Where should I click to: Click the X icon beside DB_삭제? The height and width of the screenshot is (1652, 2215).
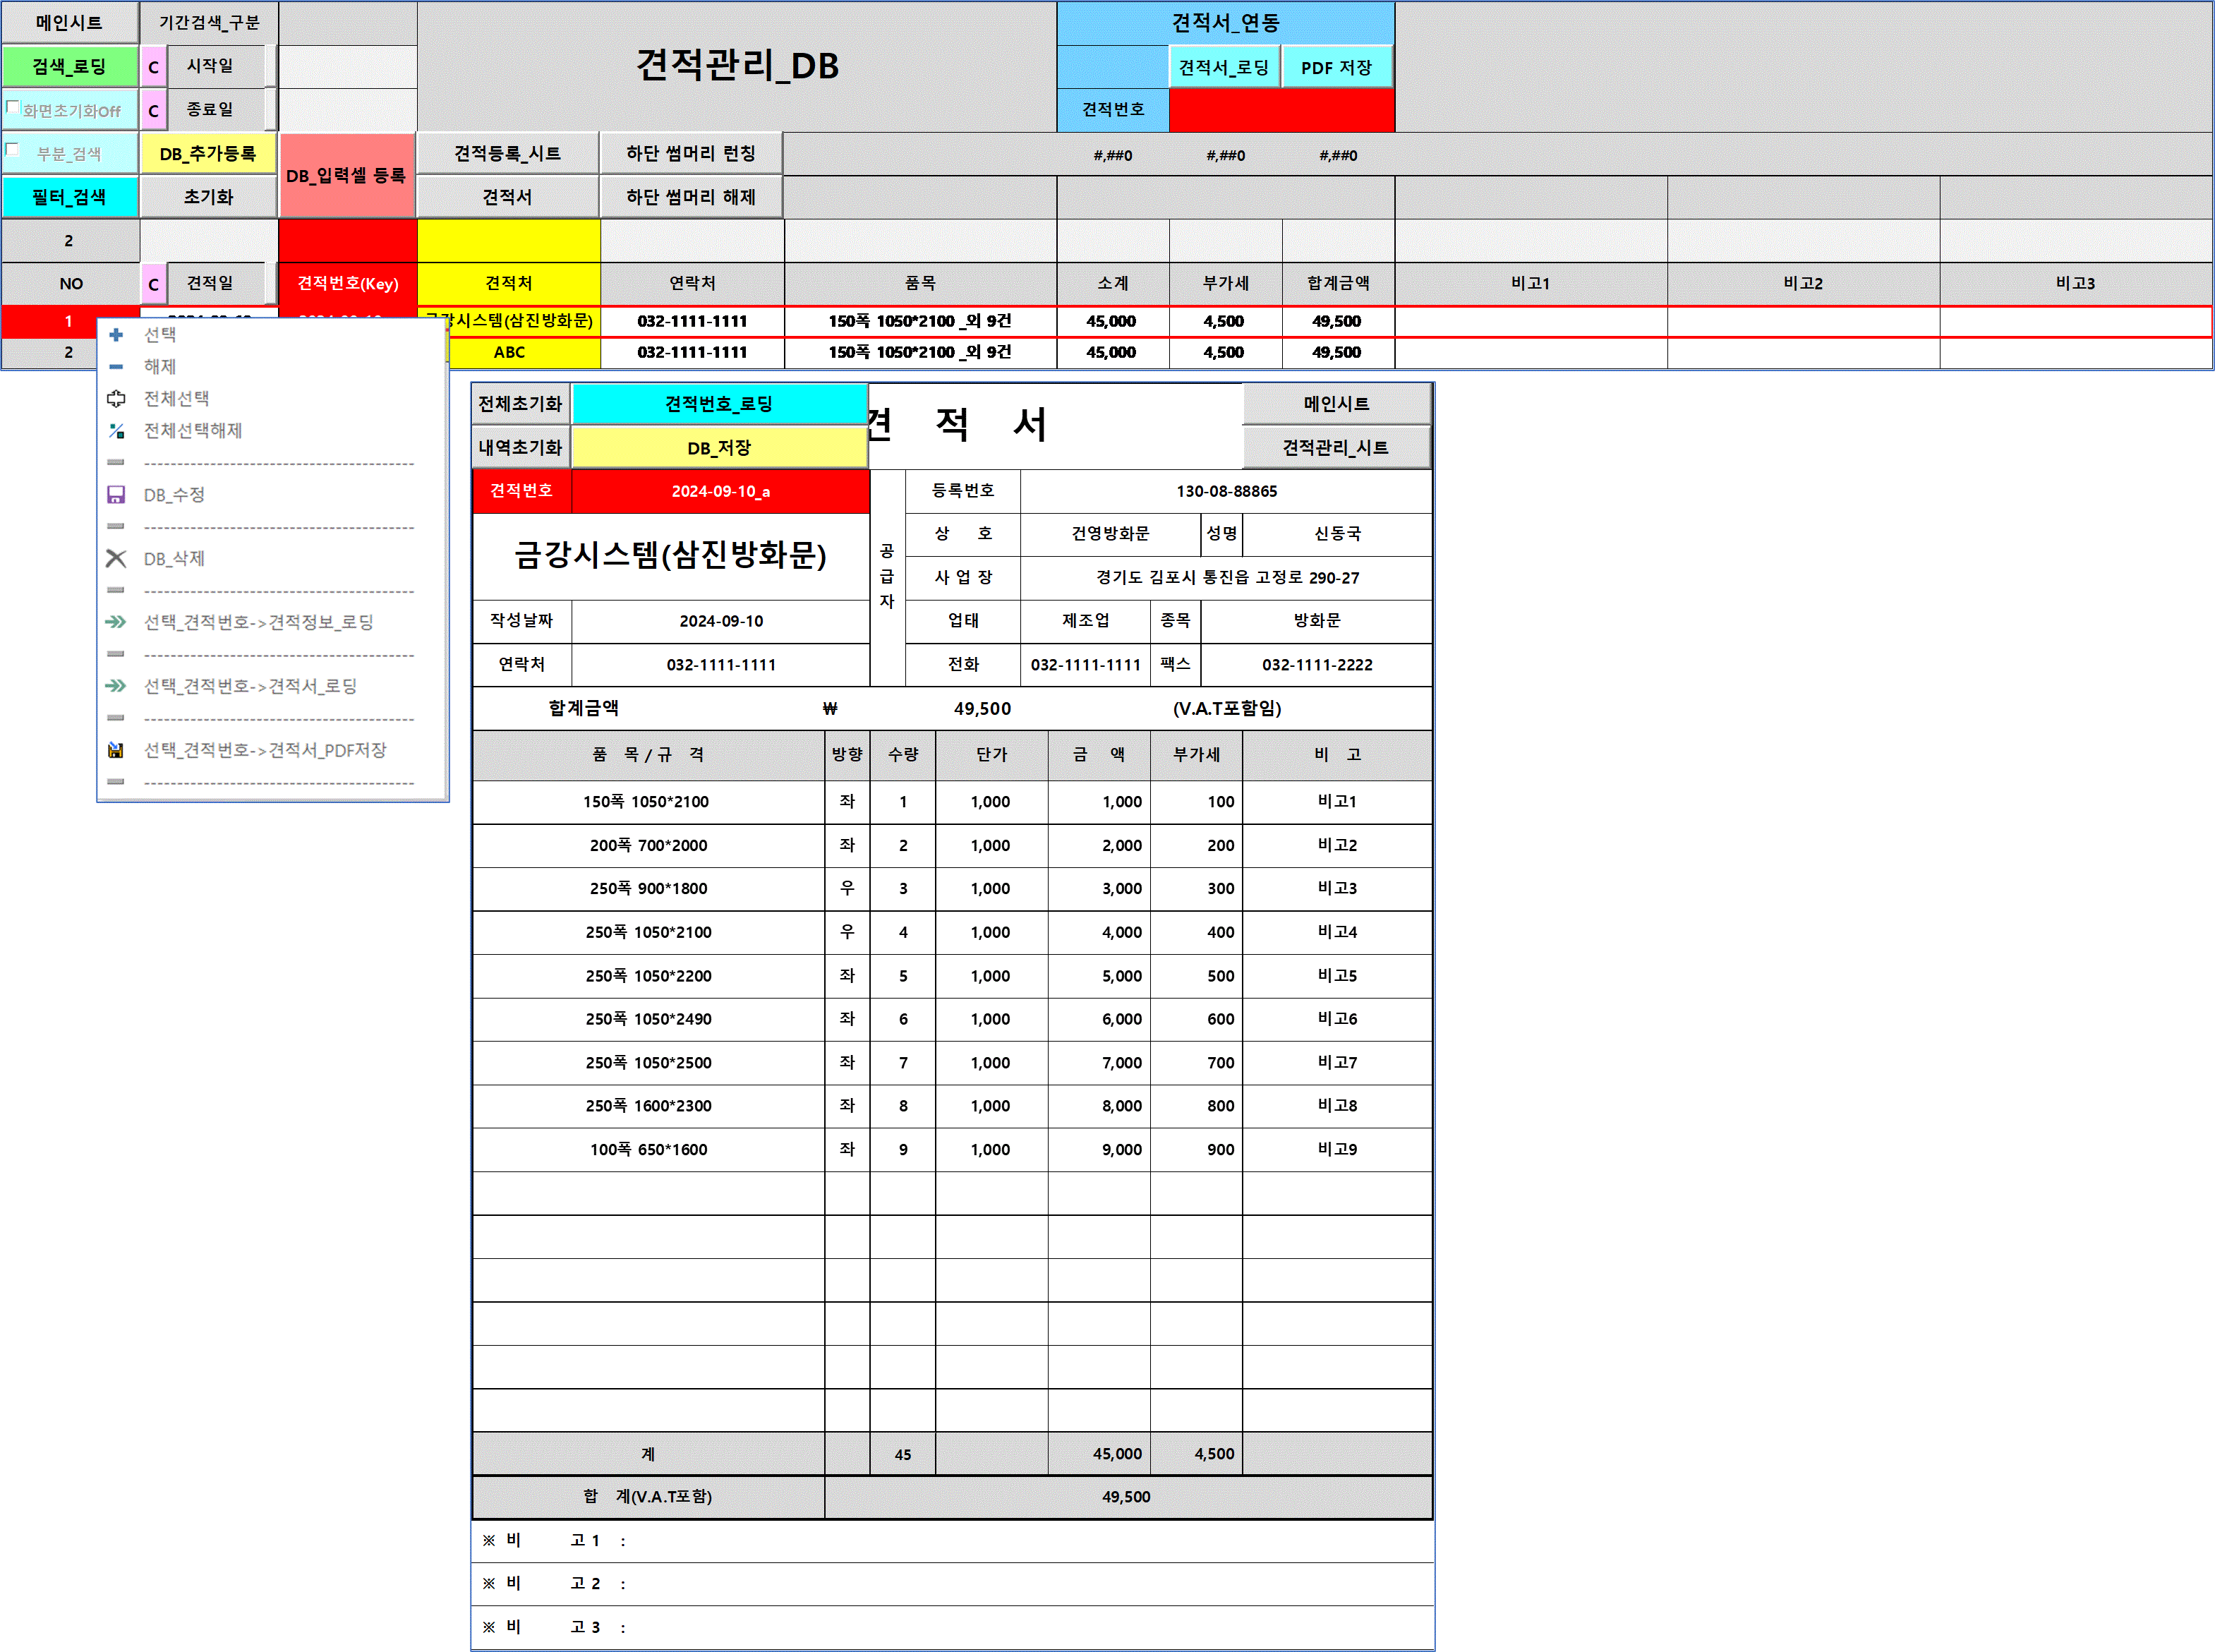pos(116,559)
